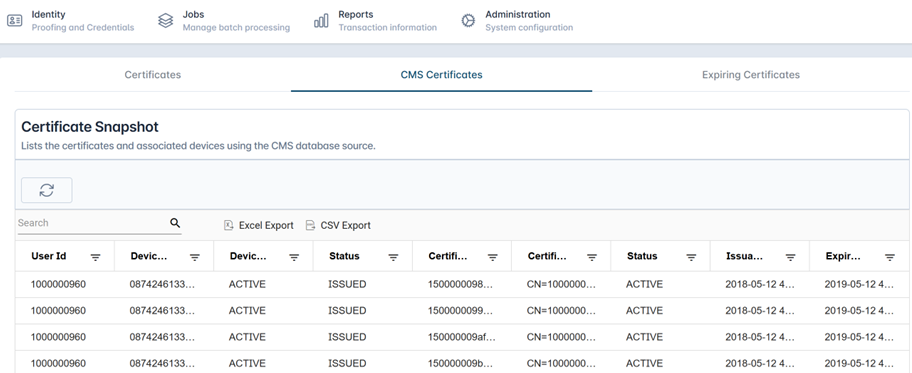Open the Issua... column filter
912x373 pixels.
pyautogui.click(x=790, y=257)
